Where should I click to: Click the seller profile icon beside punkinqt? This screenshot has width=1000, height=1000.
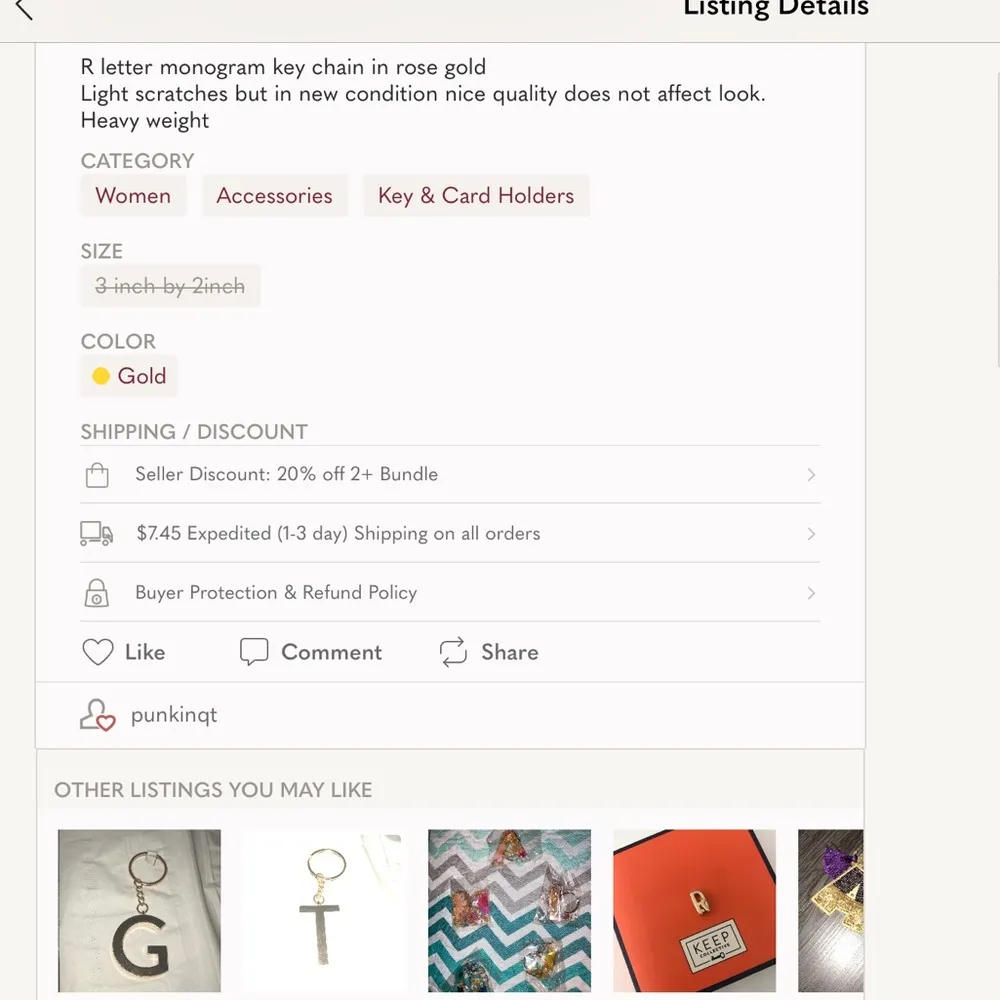(96, 714)
